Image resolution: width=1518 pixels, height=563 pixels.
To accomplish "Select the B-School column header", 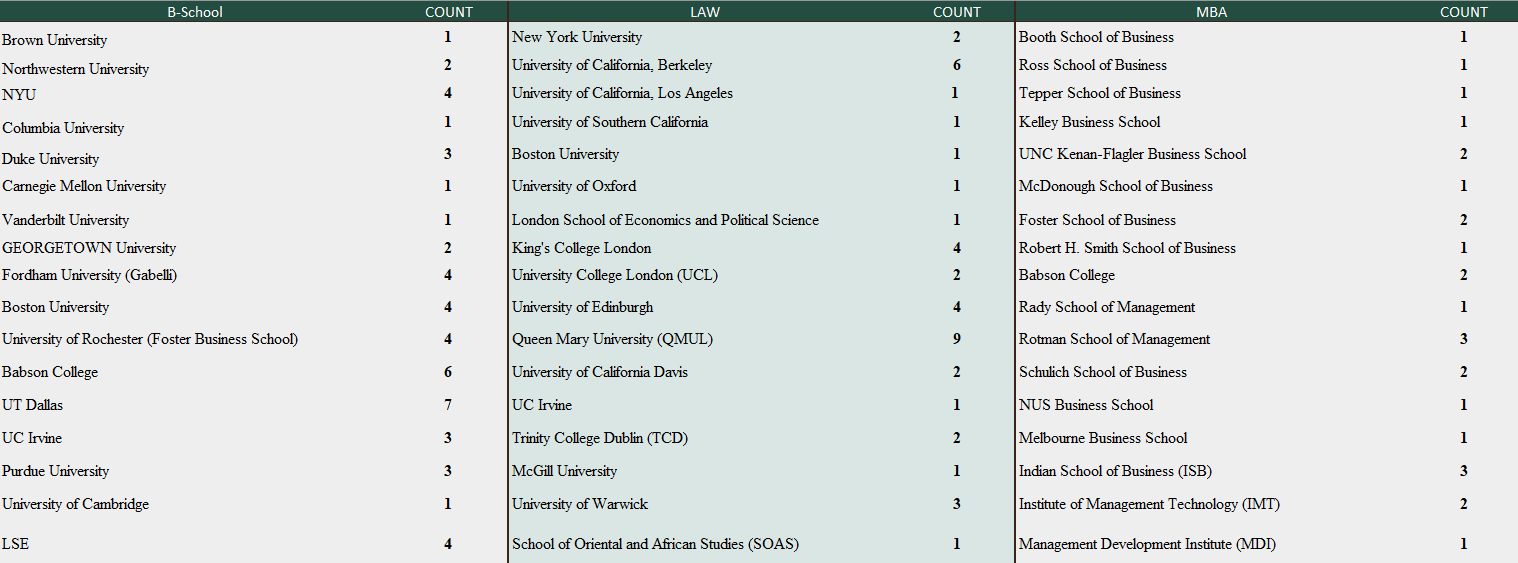I will tap(195, 12).
